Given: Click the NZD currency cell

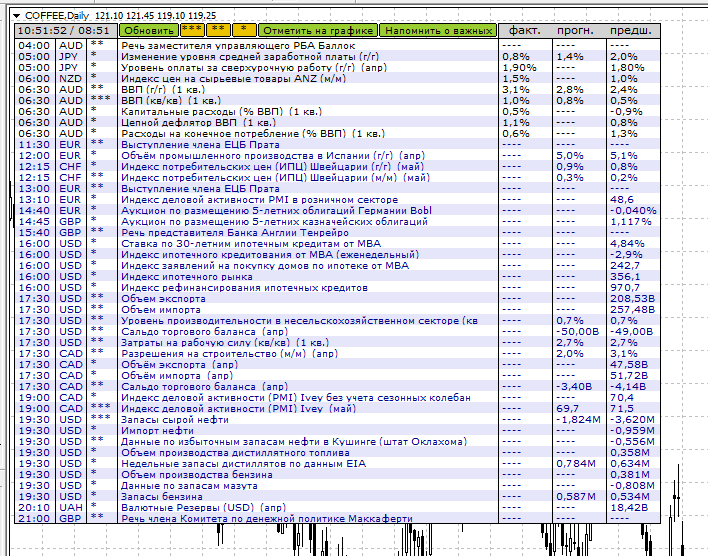Looking at the screenshot, I should coord(71,79).
